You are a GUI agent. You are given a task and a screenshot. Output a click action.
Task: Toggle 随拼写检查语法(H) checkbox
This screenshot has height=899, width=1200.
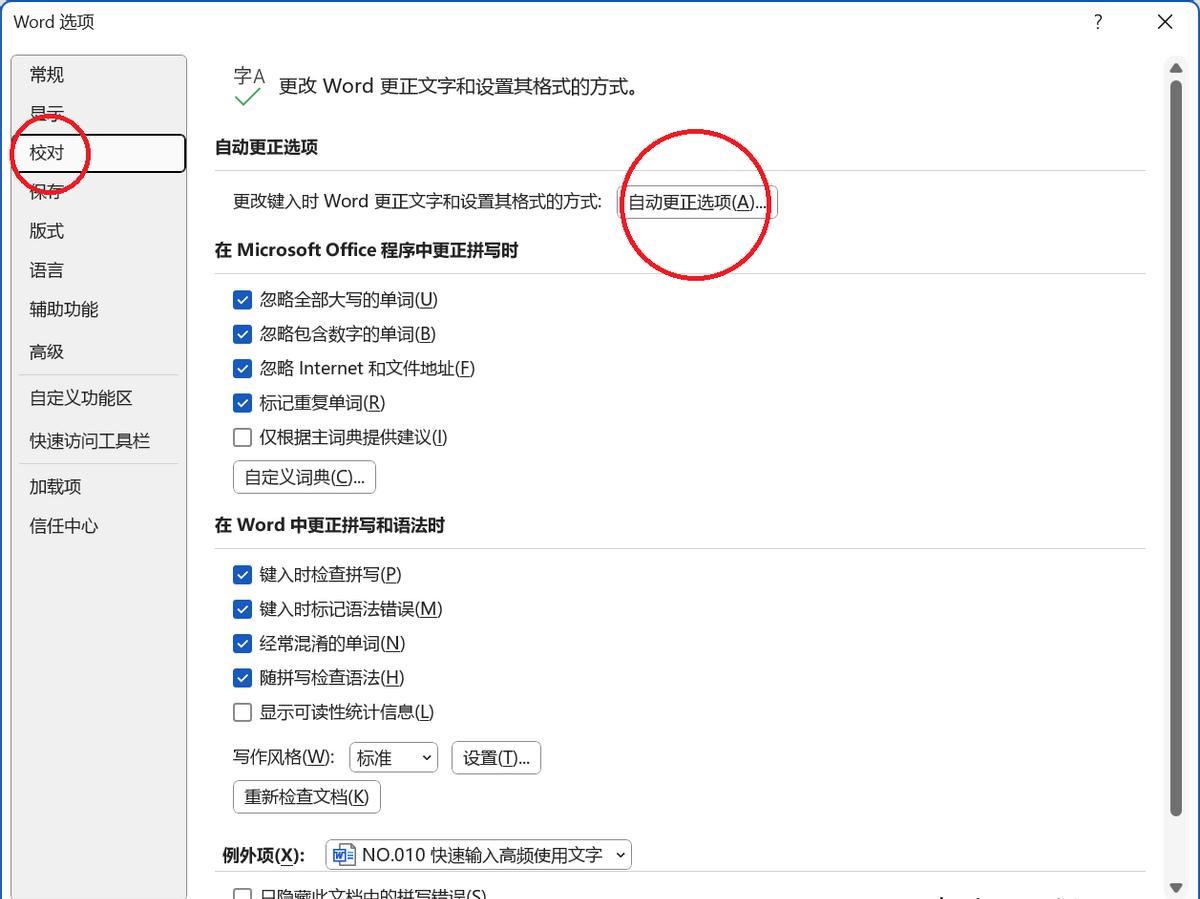[242, 678]
